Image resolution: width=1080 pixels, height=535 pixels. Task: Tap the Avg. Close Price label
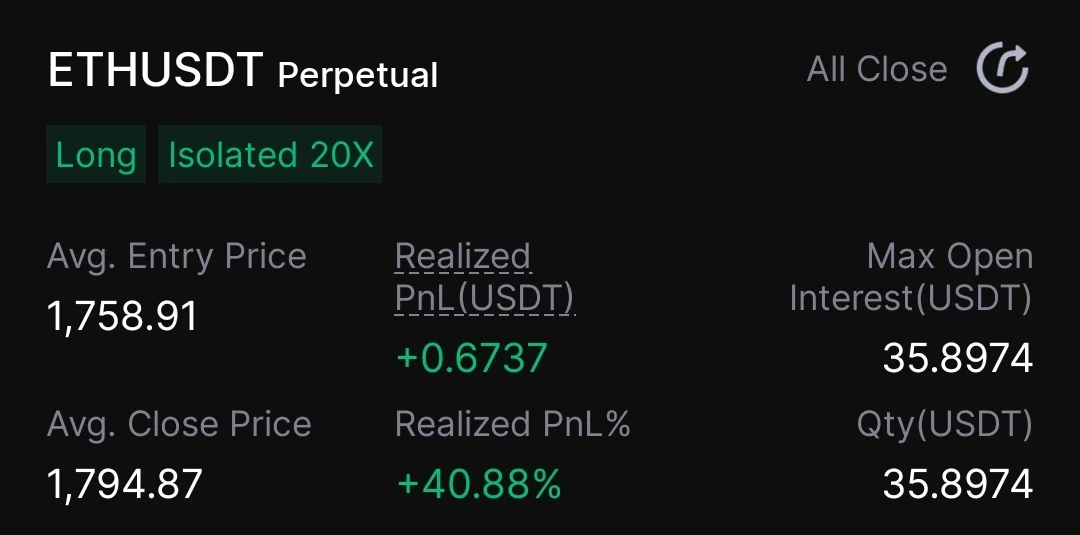click(x=179, y=424)
